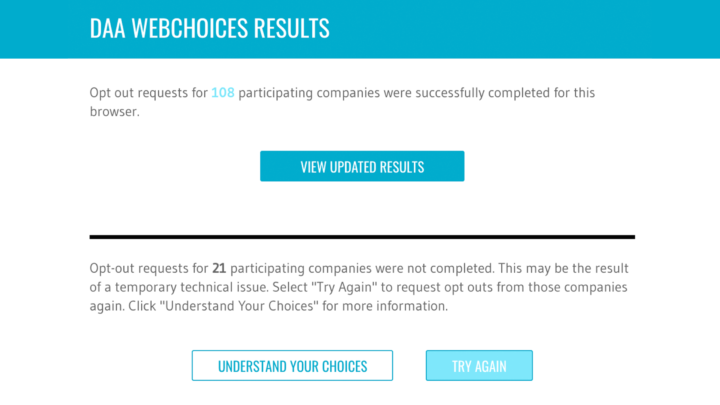Click the words "Opt out requests for" in first paragraph
720x405 pixels.
(x=147, y=93)
